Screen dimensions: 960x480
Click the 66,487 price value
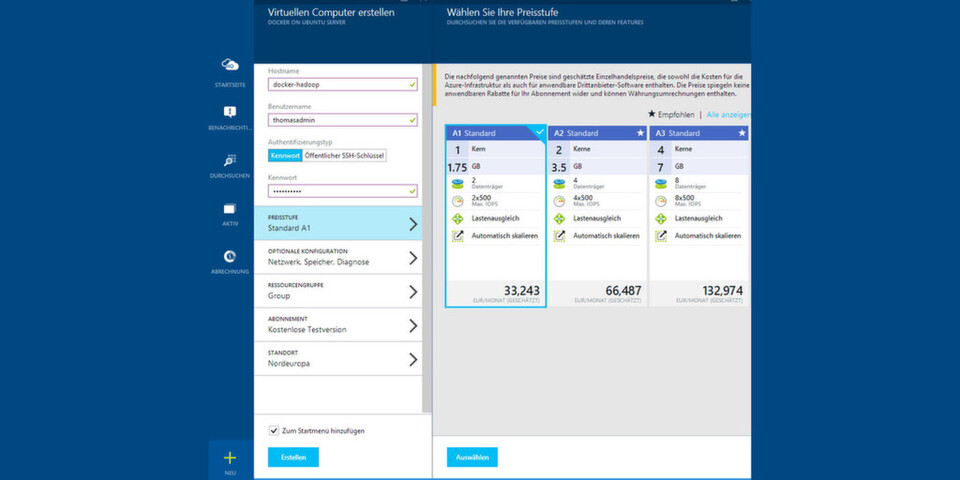click(623, 290)
